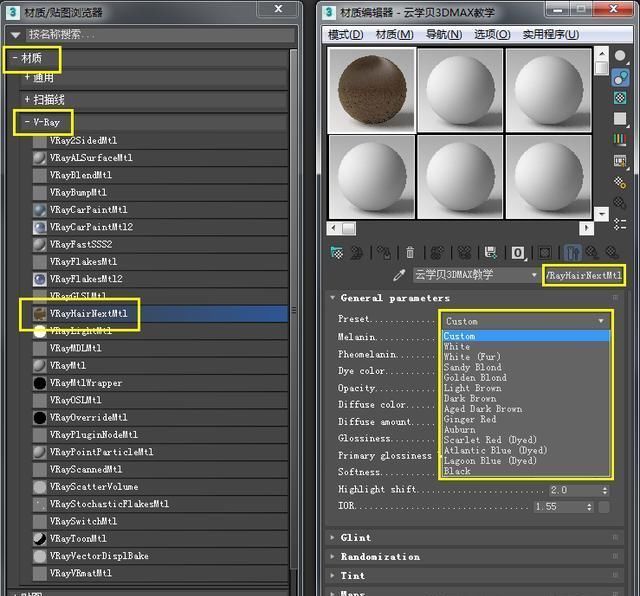Screen dimensions: 640x596
Task: Open the Preset Custom dropdown
Action: point(526,321)
